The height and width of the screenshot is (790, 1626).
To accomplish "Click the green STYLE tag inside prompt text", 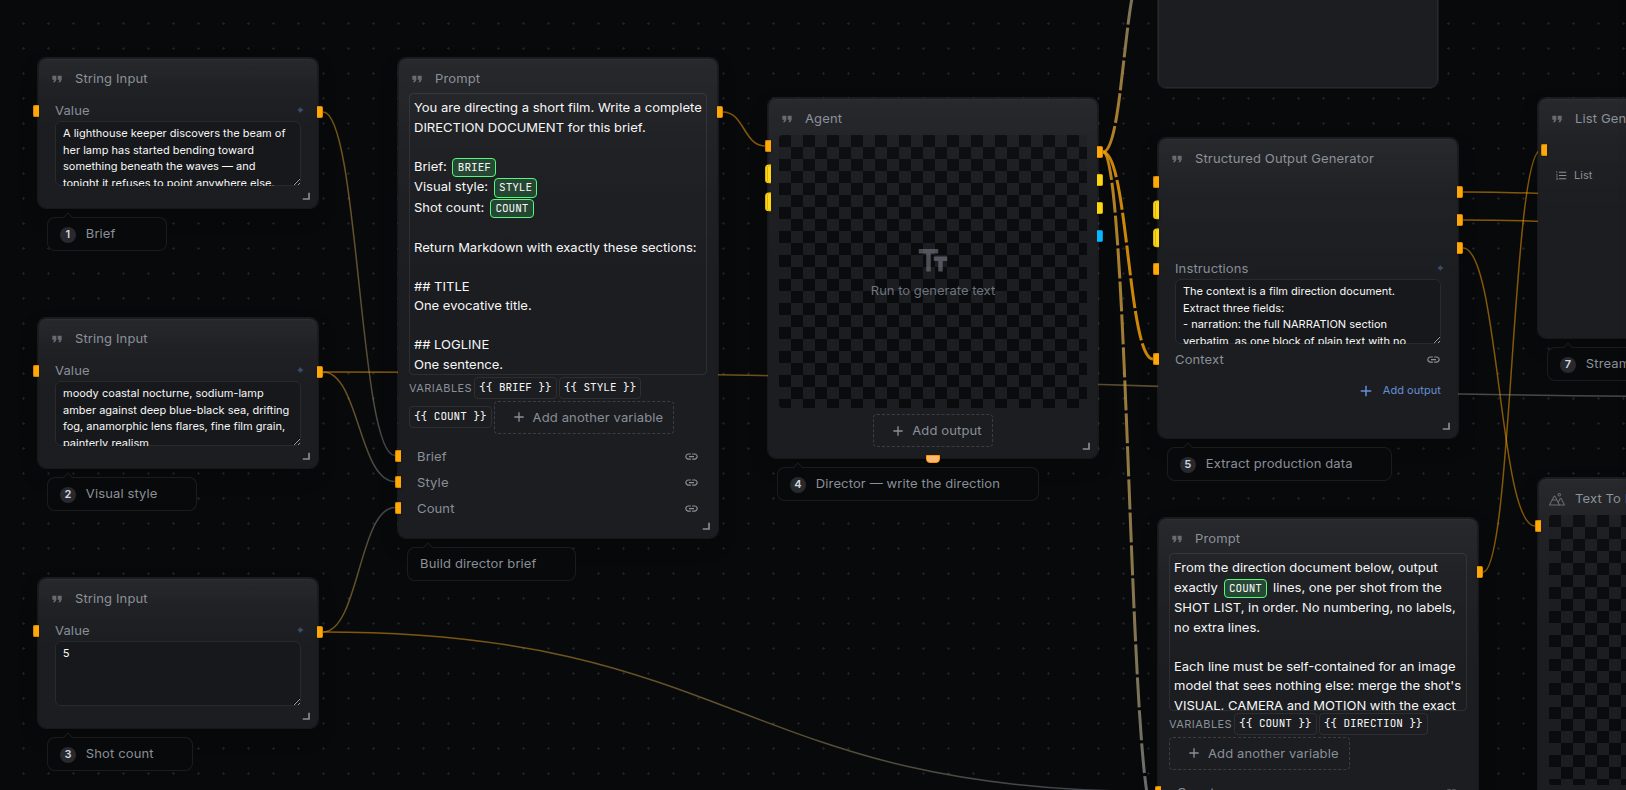I will [515, 187].
